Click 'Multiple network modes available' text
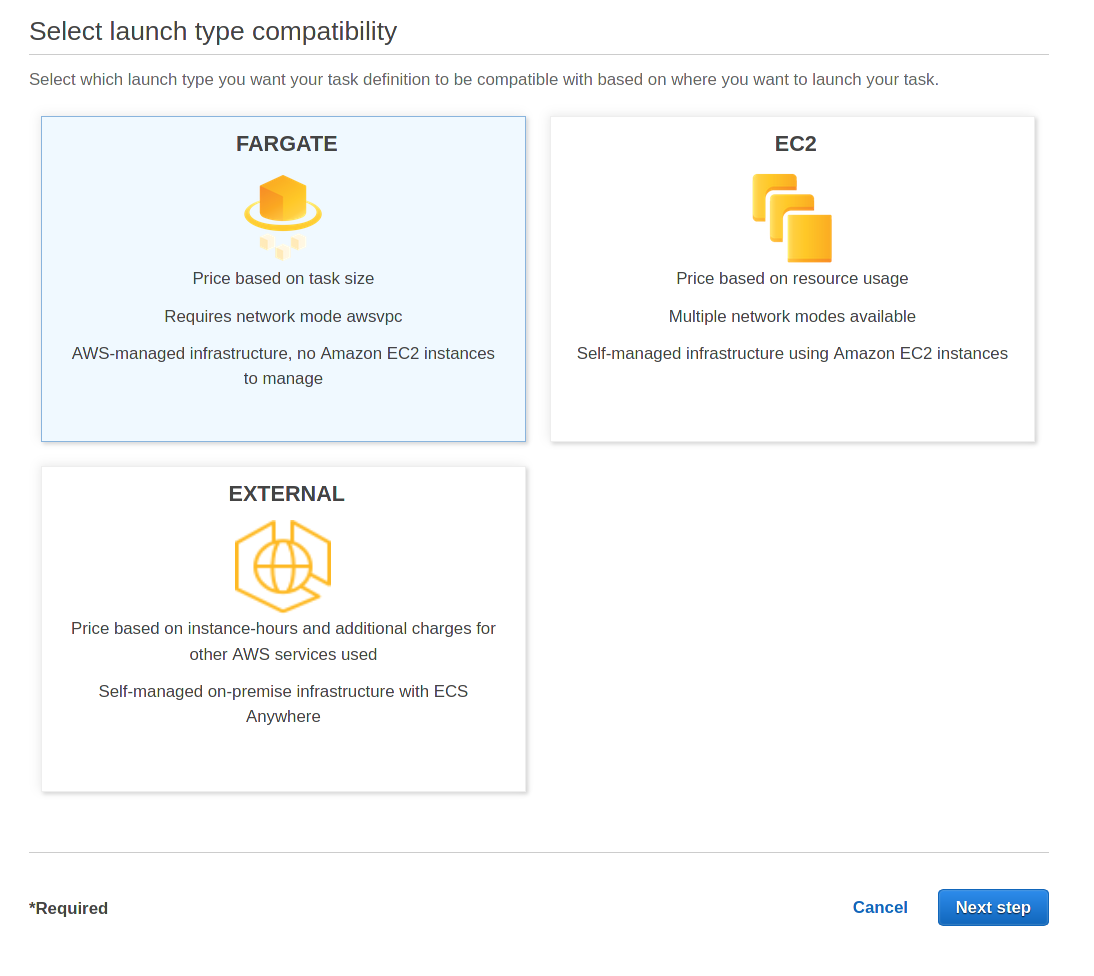The image size is (1094, 976). tap(792, 316)
